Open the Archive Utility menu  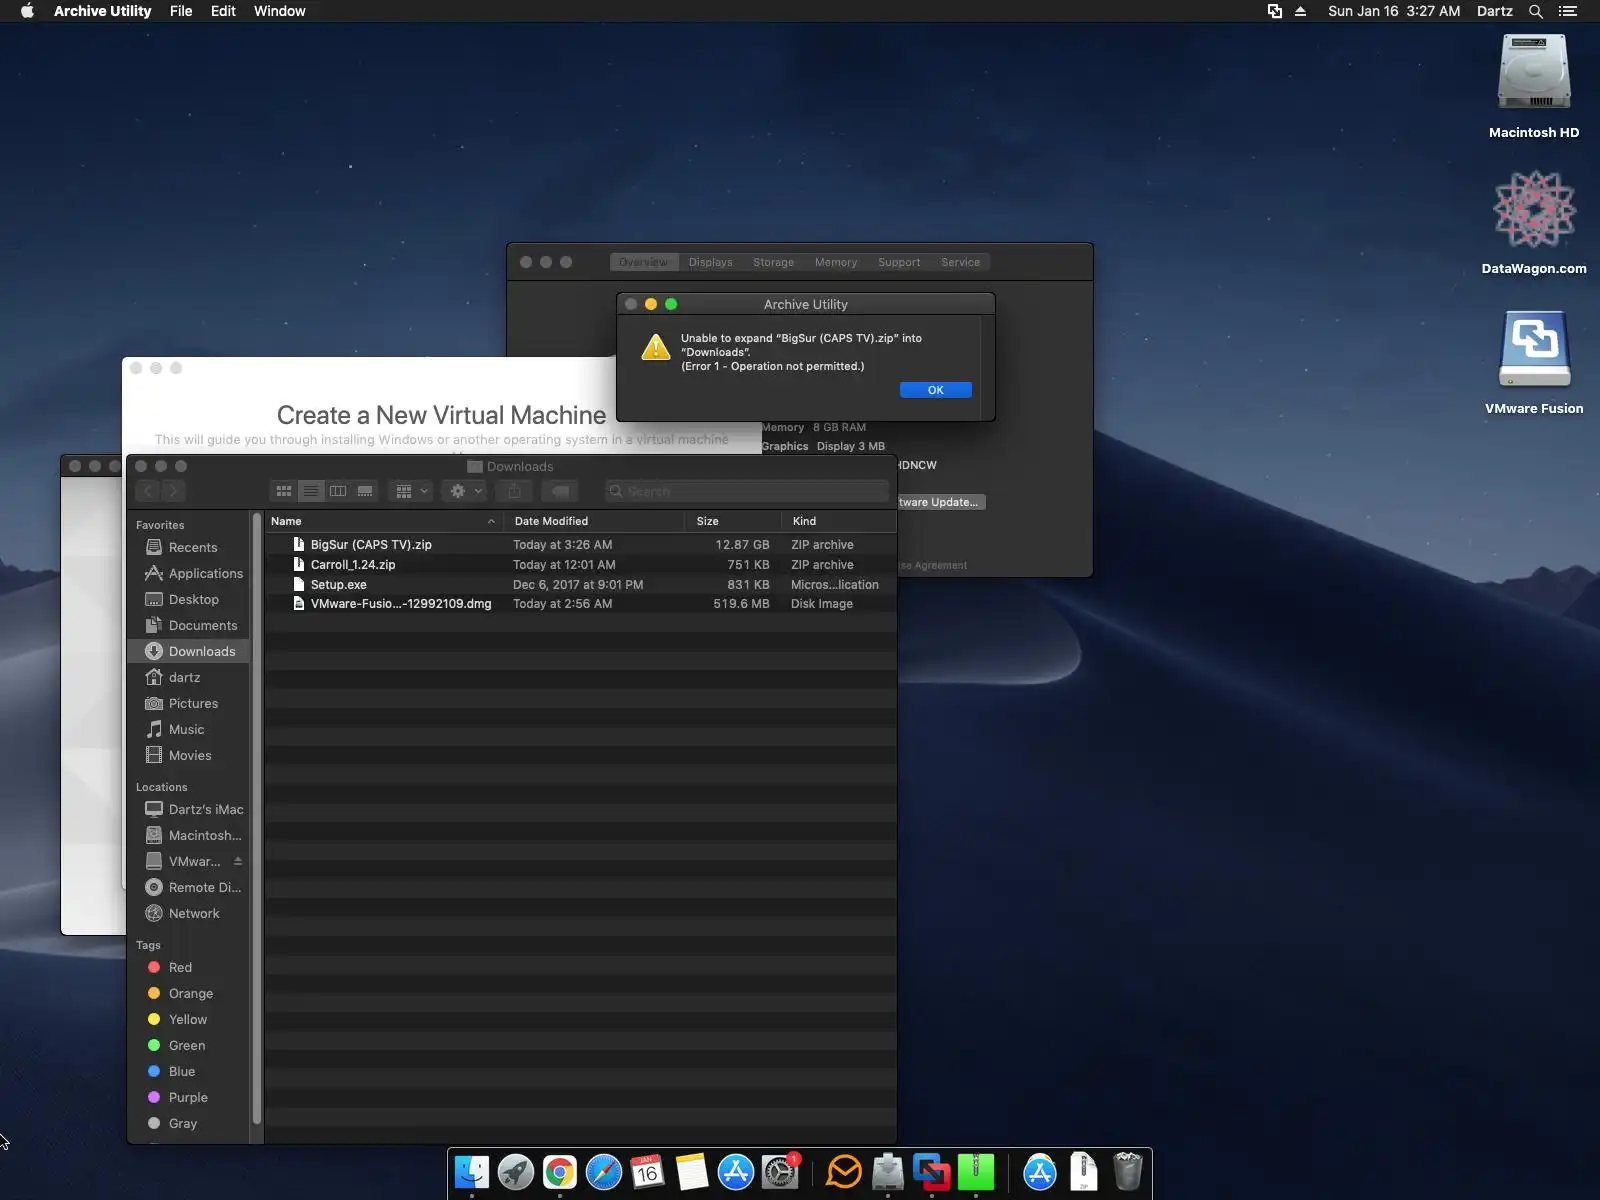[x=102, y=11]
